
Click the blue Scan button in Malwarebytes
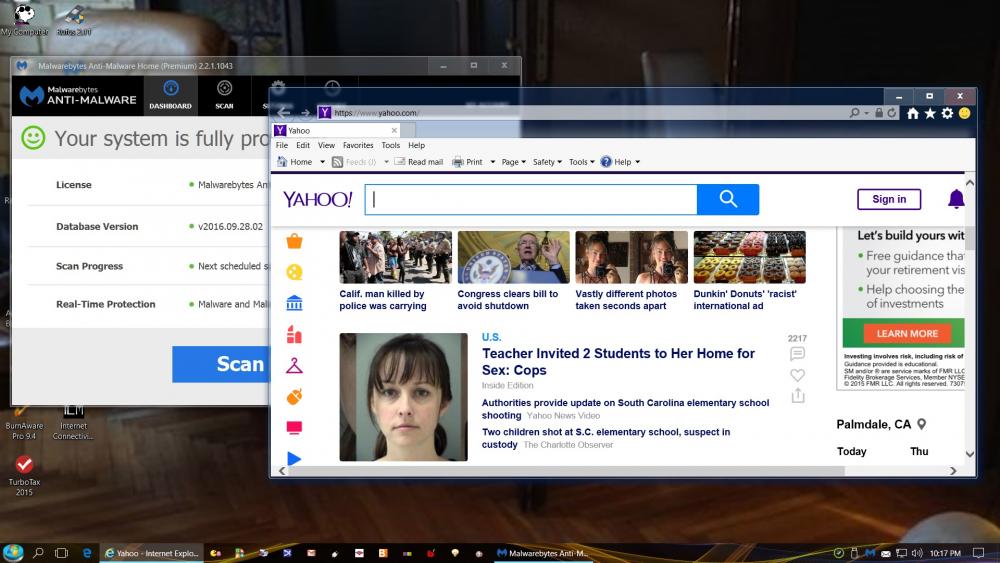(221, 364)
